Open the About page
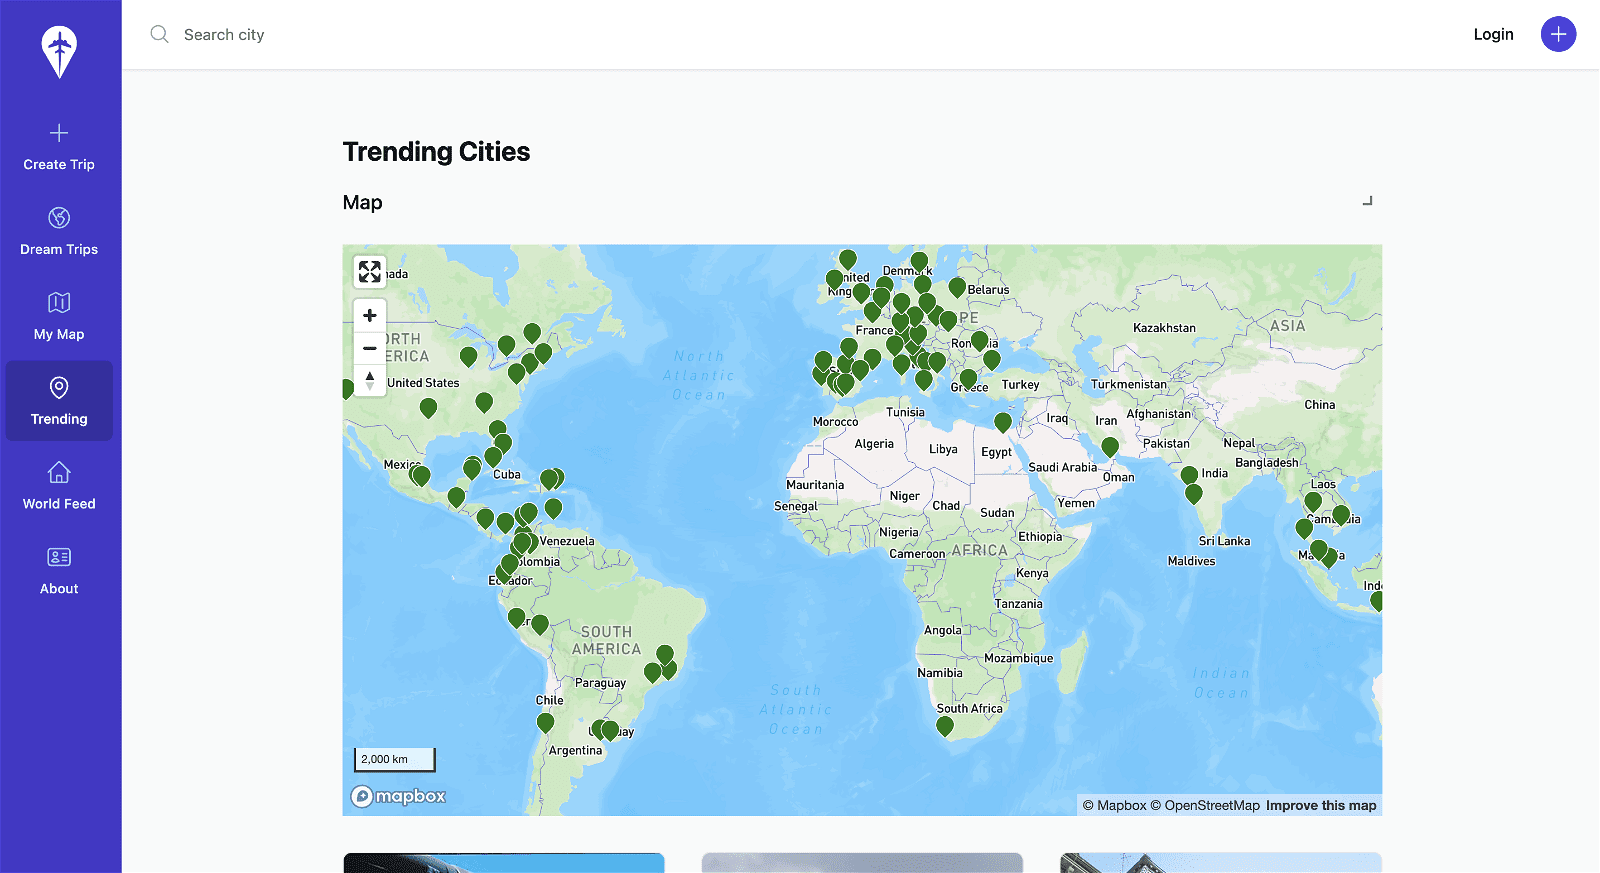Screen dimensions: 1600x873 click(59, 571)
